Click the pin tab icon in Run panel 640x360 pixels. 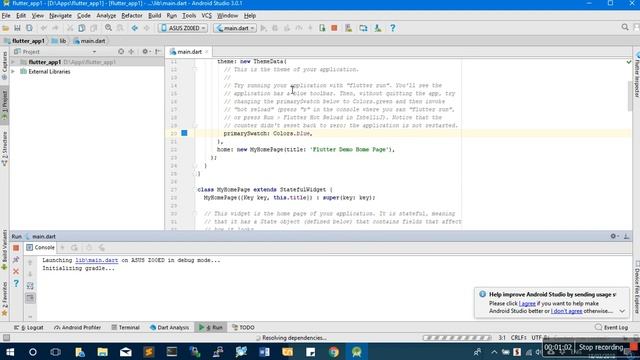[16, 260]
